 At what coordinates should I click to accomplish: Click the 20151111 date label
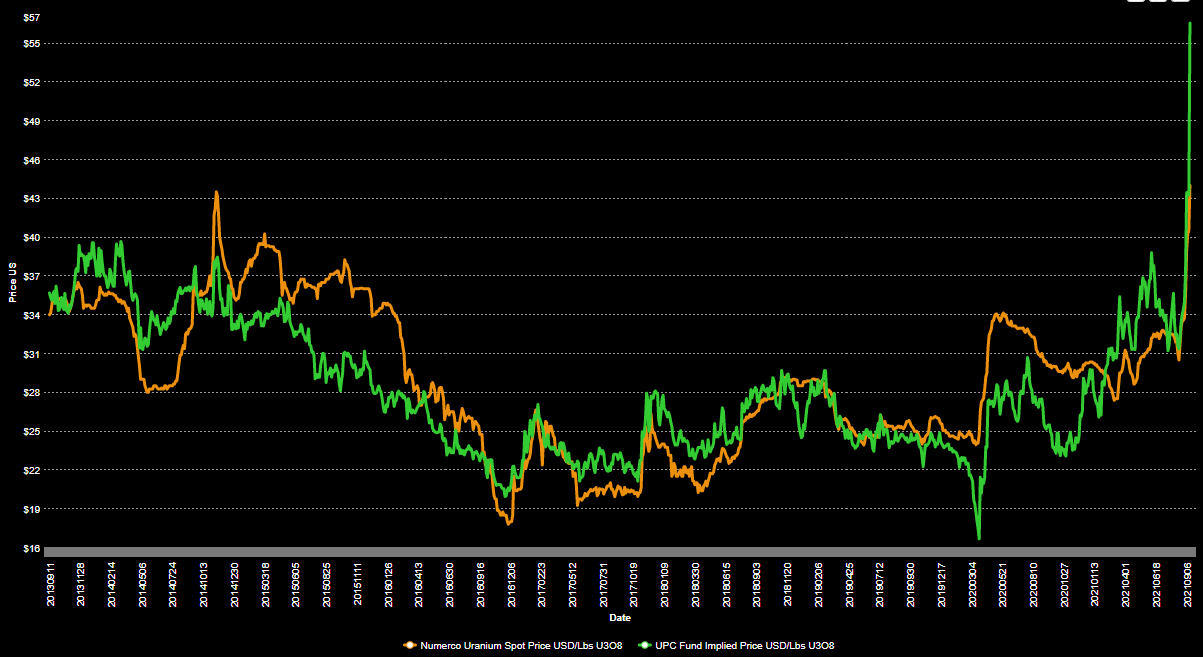[x=357, y=583]
